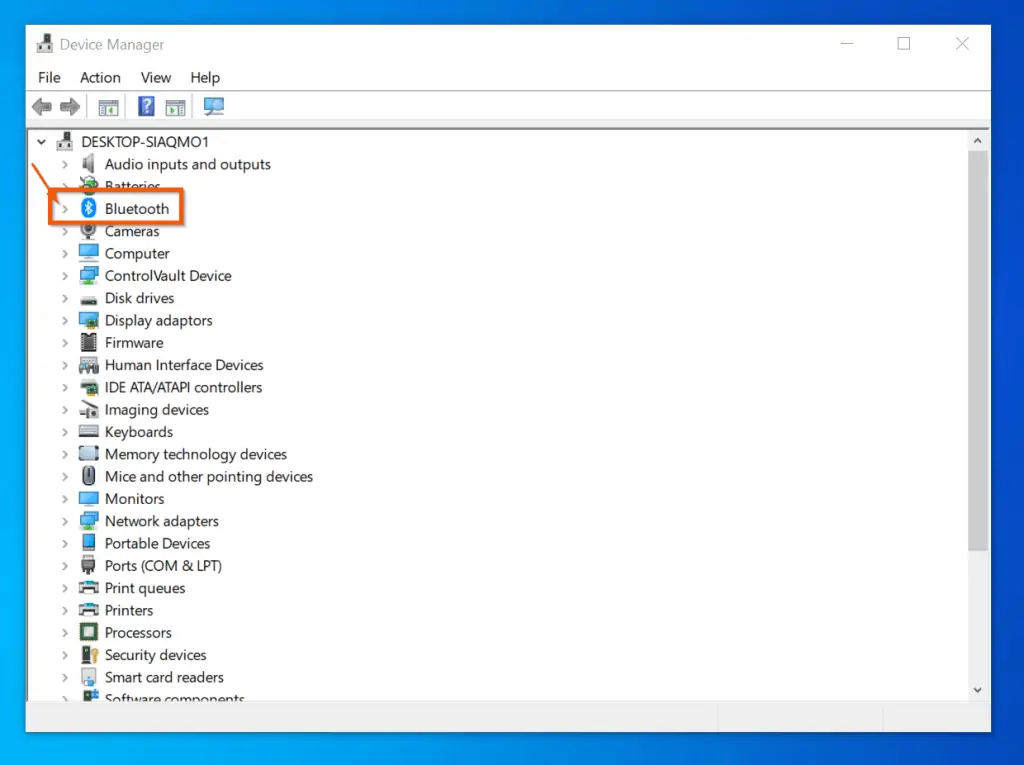Collapse the DESKTOP-SIAQMO1 root node

point(41,141)
